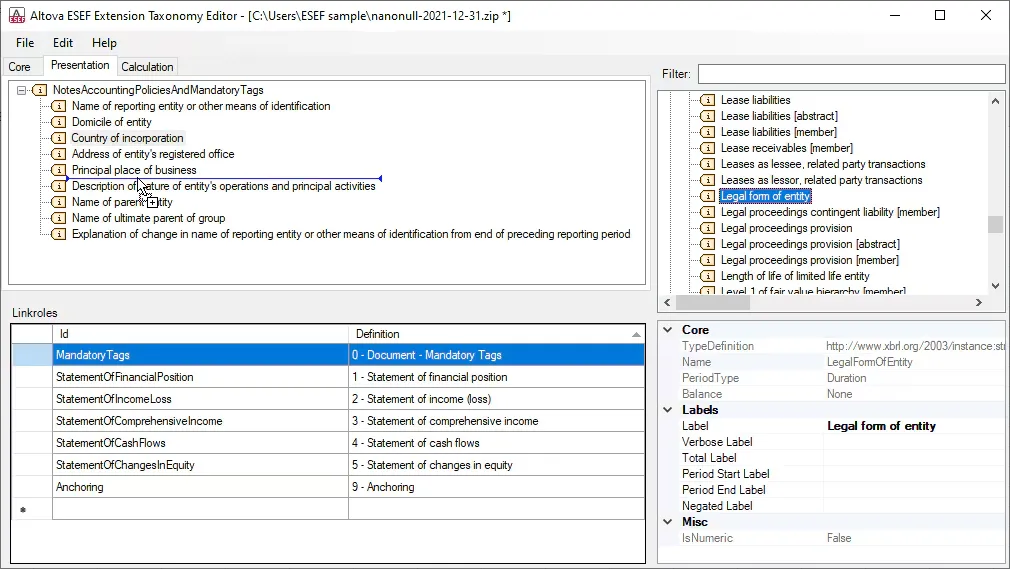Select the StatementOfIncomeLoss linkrole Id cell

click(200, 399)
